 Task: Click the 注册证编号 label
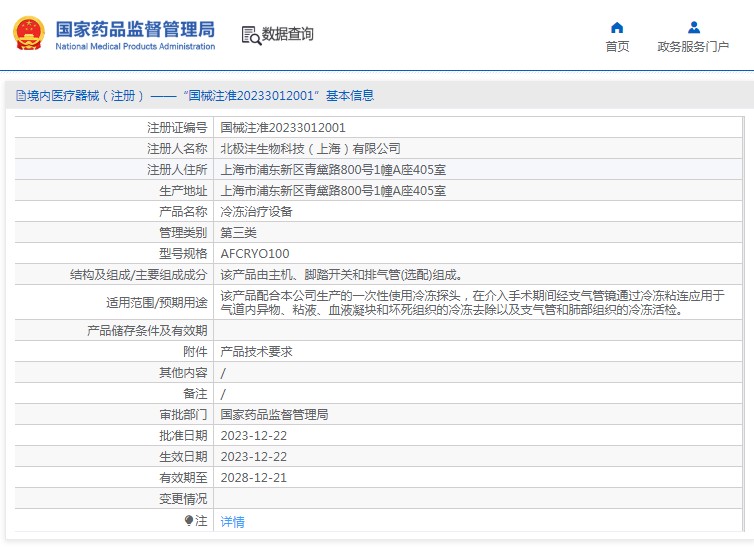(177, 127)
